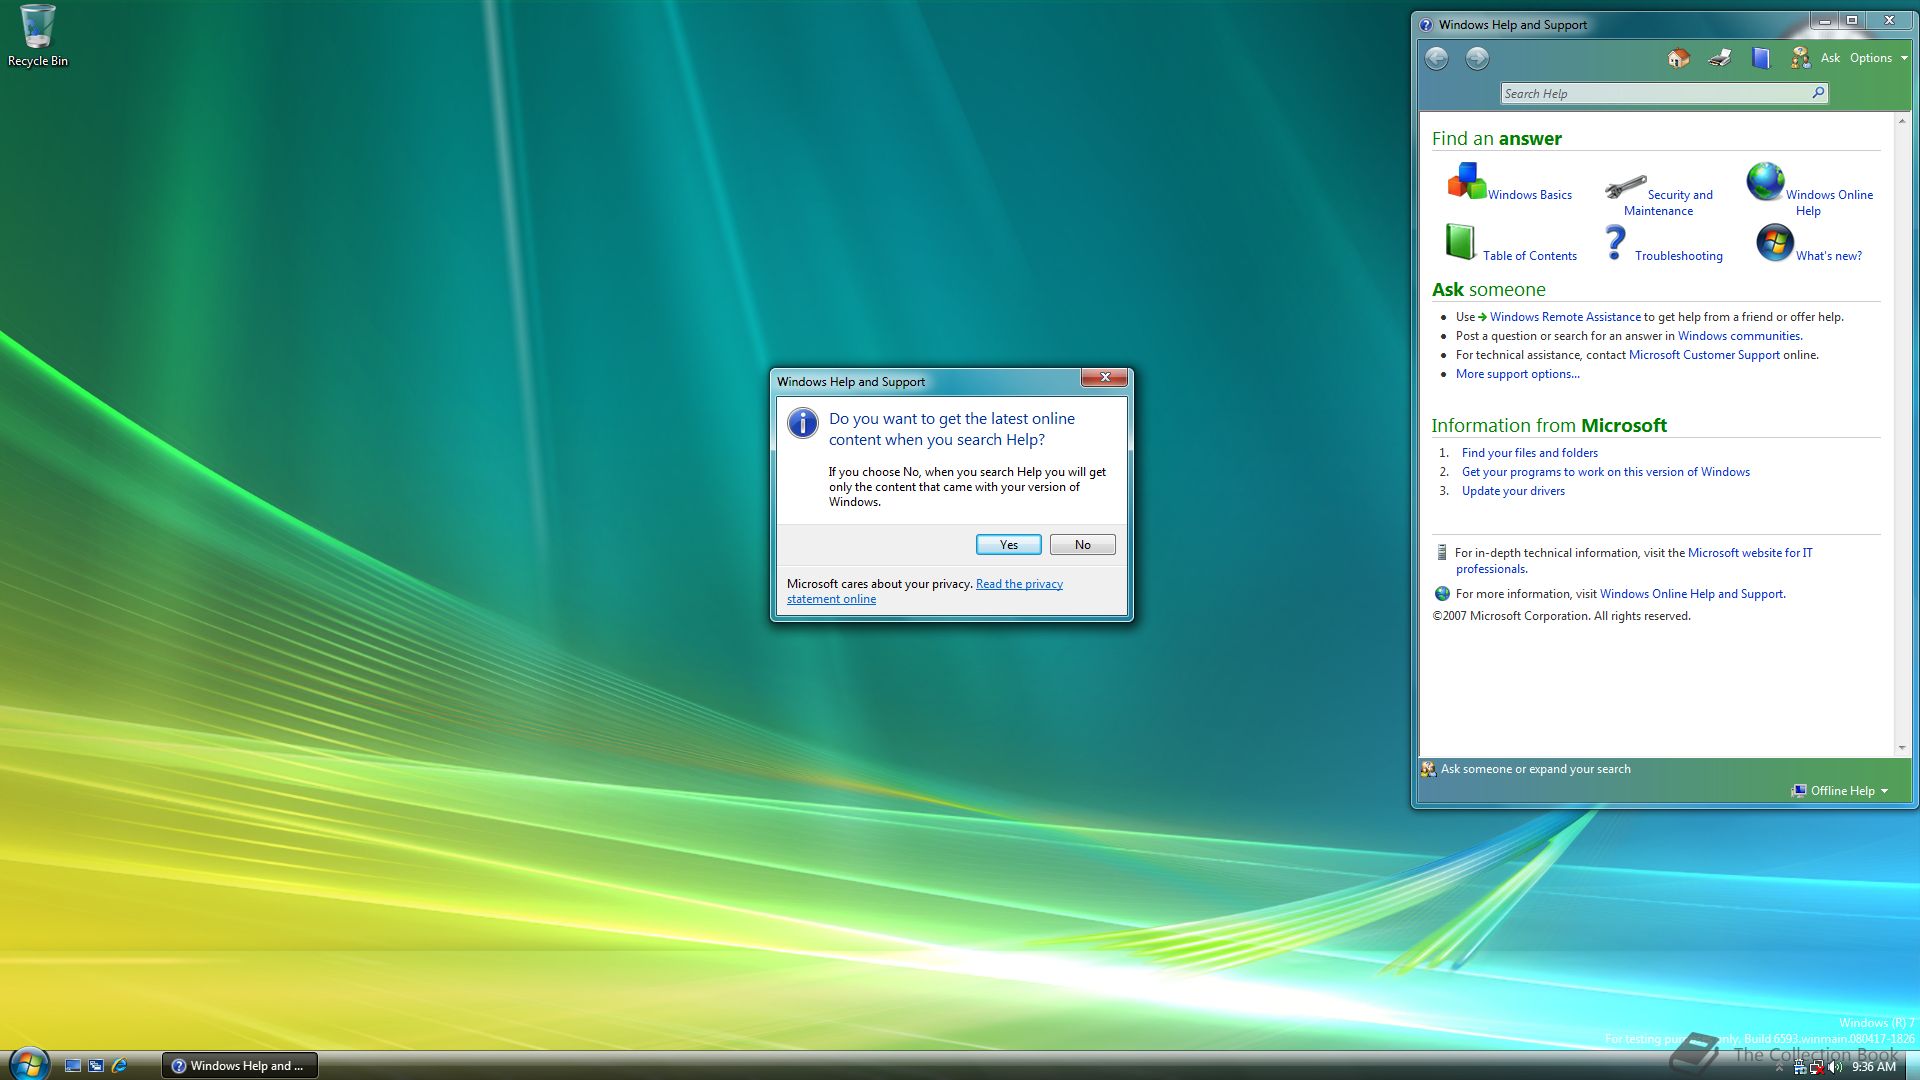Open Microsoft website for IT professionals link
1920x1080 pixels.
click(1750, 553)
